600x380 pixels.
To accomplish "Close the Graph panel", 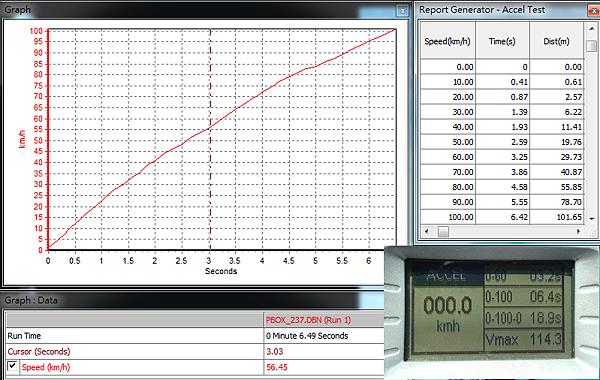I will 402,11.
